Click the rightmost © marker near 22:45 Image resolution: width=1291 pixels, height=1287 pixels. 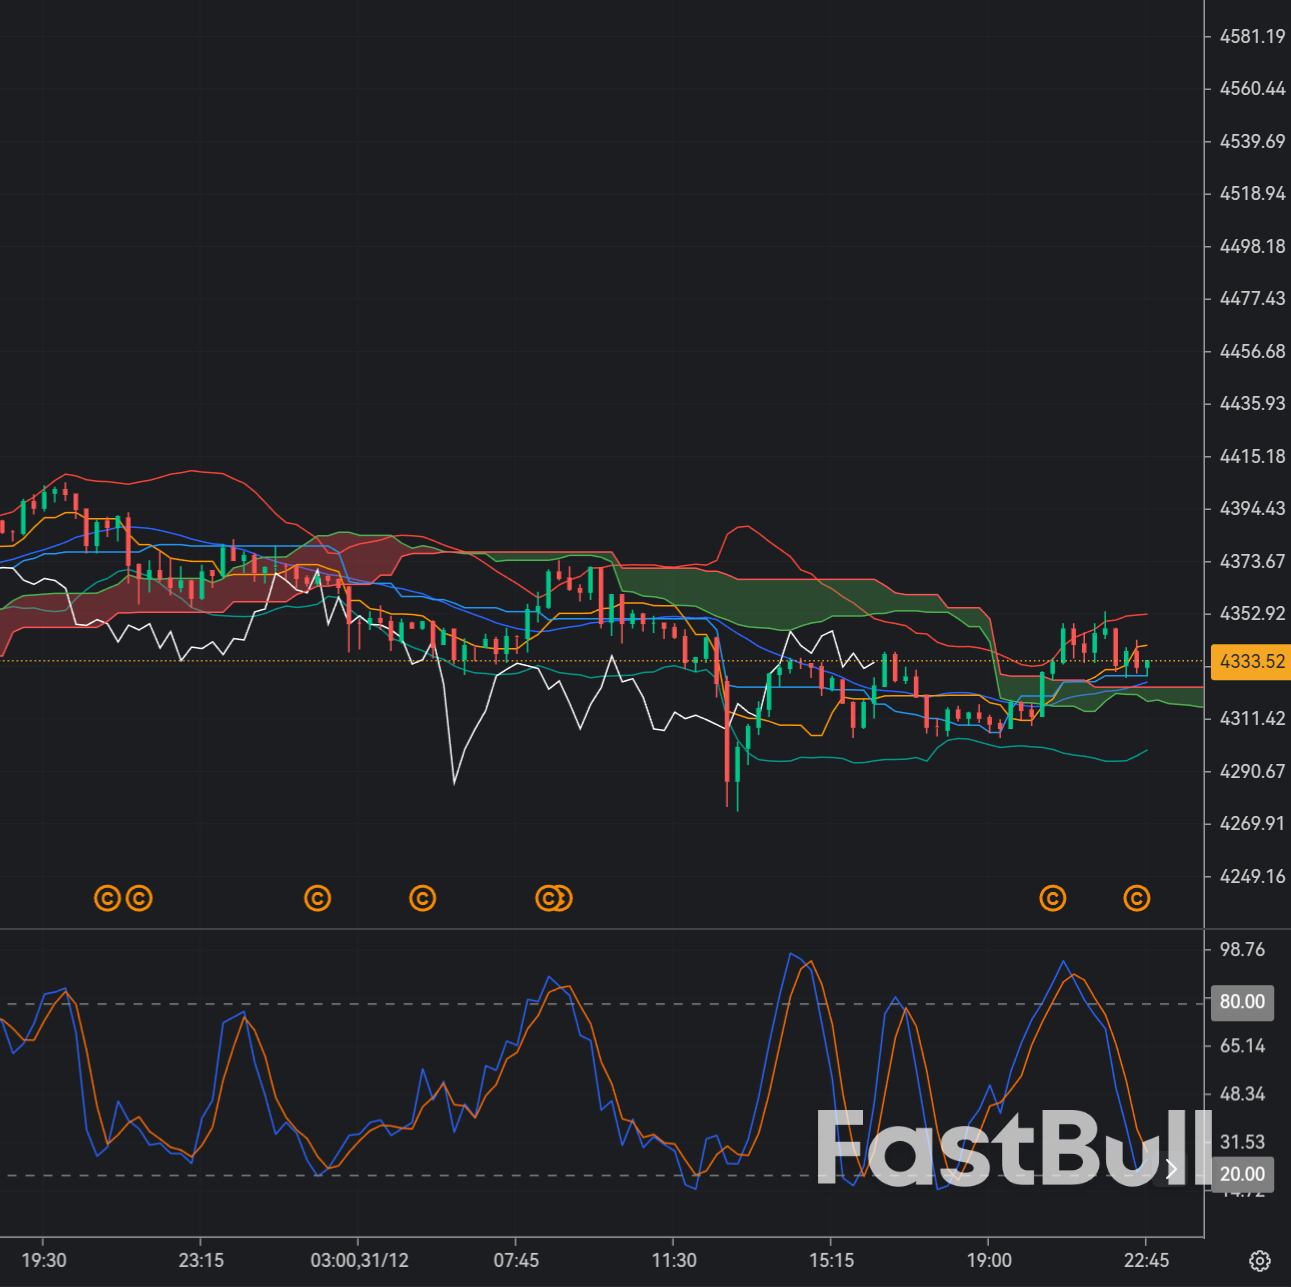(x=1135, y=898)
